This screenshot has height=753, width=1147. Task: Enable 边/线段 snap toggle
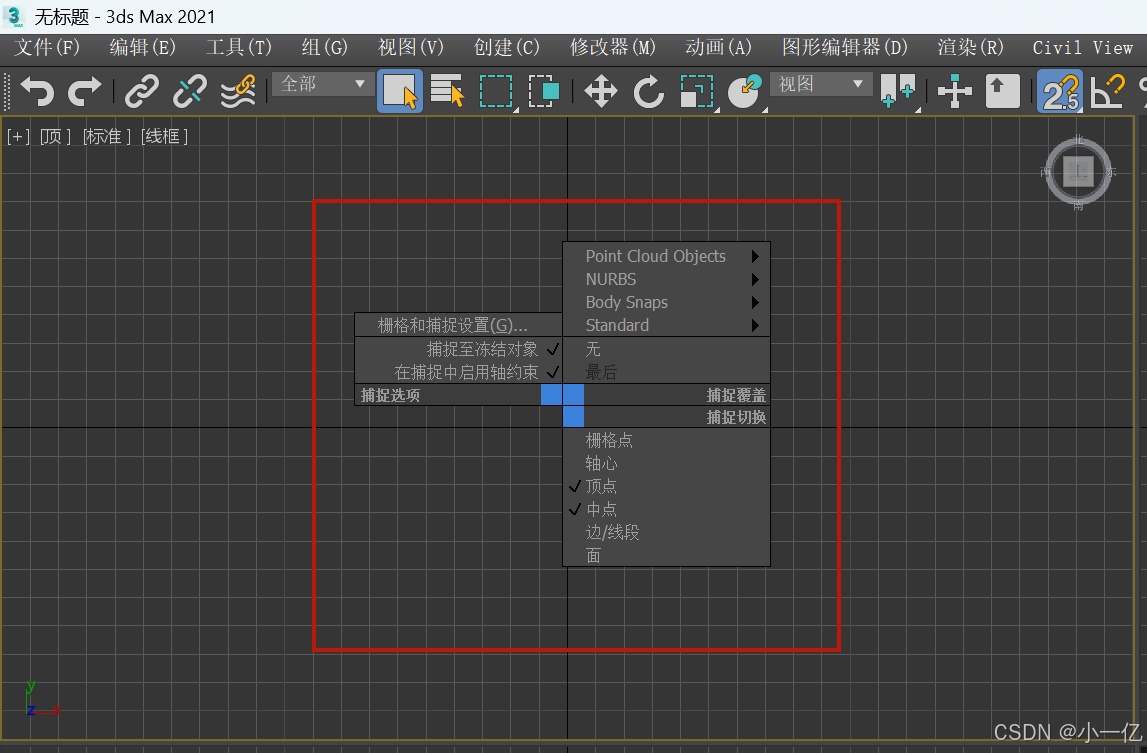(x=666, y=533)
